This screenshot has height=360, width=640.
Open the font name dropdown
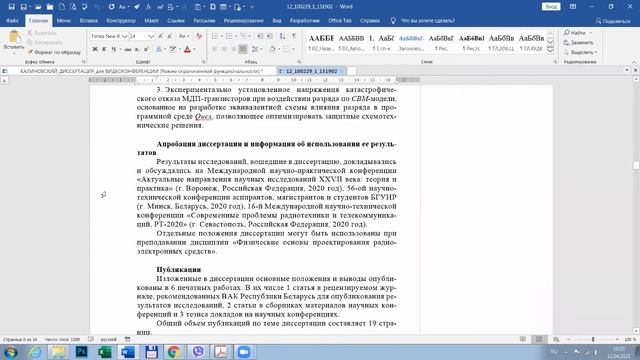click(x=124, y=36)
